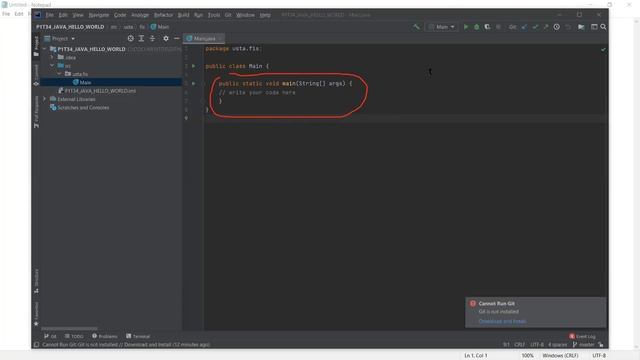Open the master git branch selector
Image resolution: width=640 pixels, height=360 pixels.
coord(583,344)
